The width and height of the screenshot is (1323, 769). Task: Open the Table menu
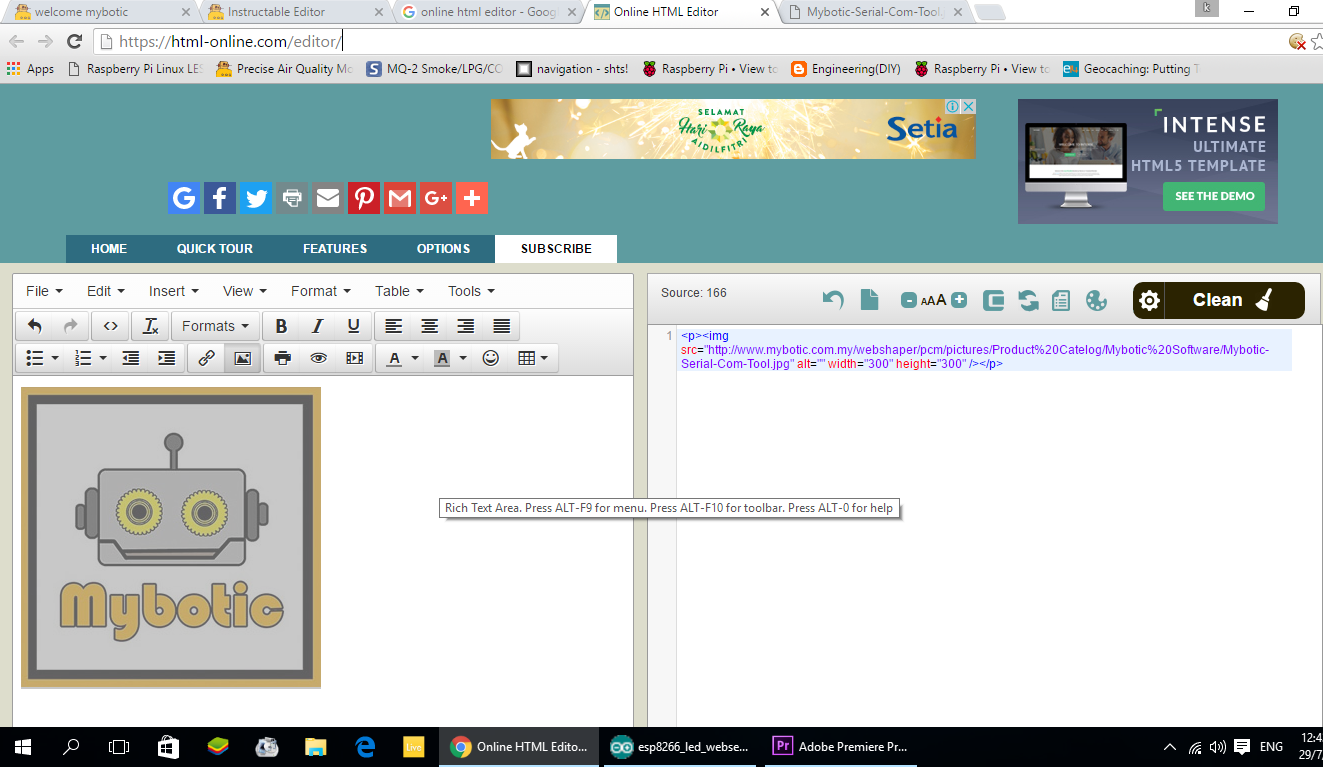point(399,291)
